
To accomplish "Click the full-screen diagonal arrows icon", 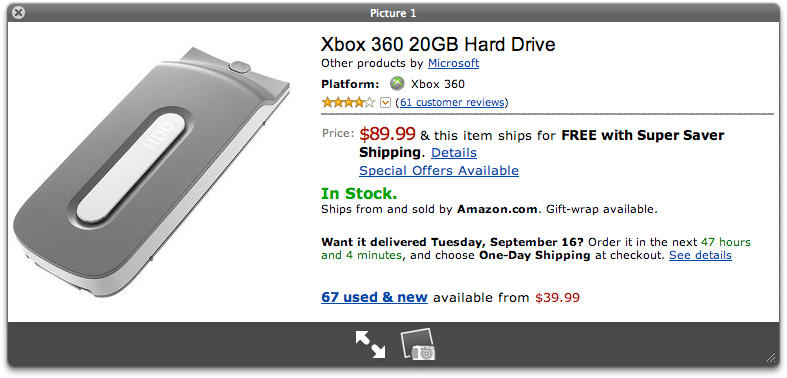I will (370, 344).
